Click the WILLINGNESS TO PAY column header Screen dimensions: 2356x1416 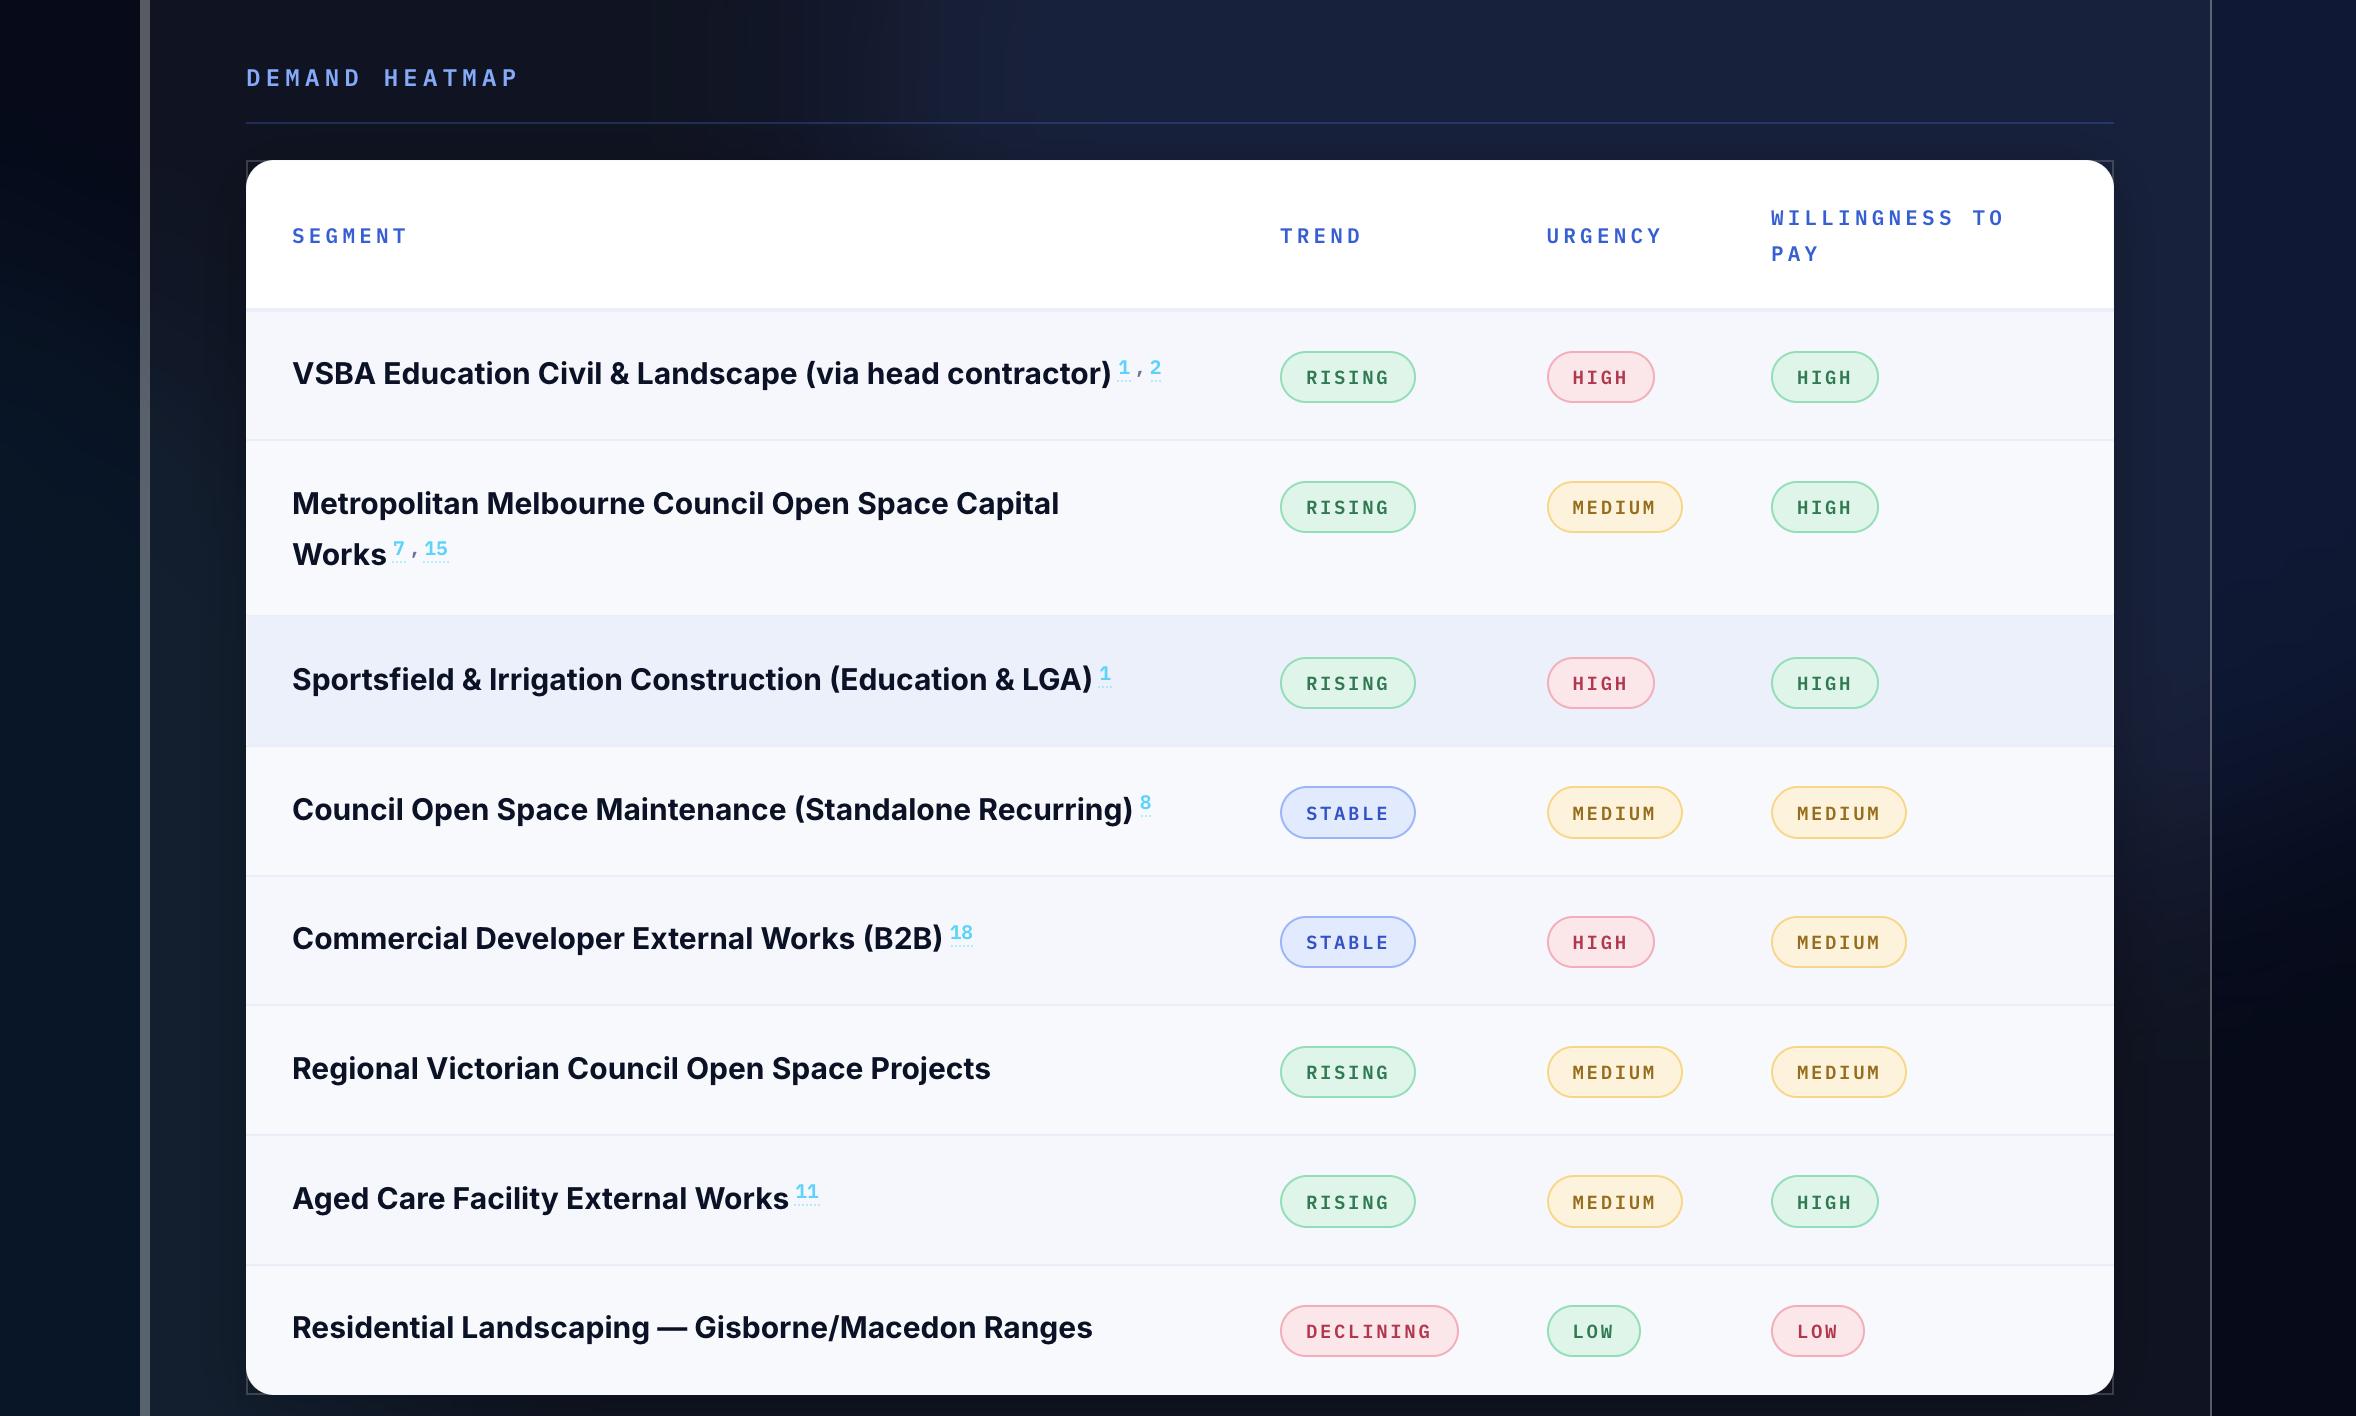coord(1887,236)
